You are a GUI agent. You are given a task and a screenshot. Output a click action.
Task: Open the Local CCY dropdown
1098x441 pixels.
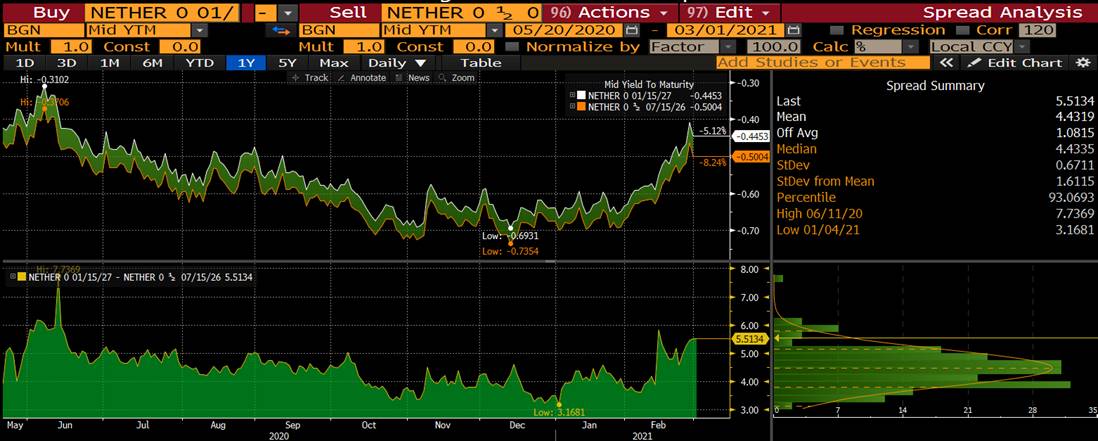tap(1022, 47)
